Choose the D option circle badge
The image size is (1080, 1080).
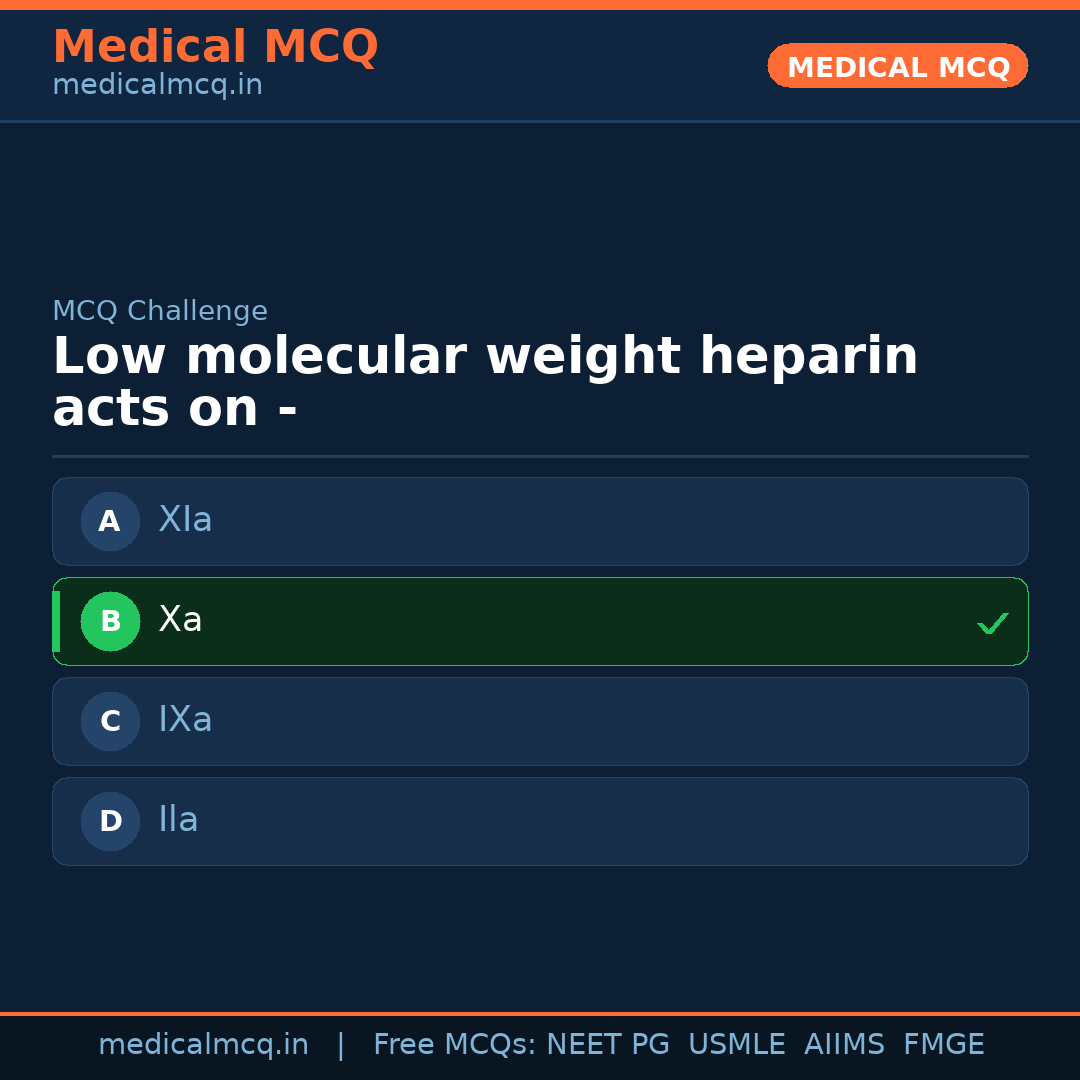pyautogui.click(x=110, y=821)
